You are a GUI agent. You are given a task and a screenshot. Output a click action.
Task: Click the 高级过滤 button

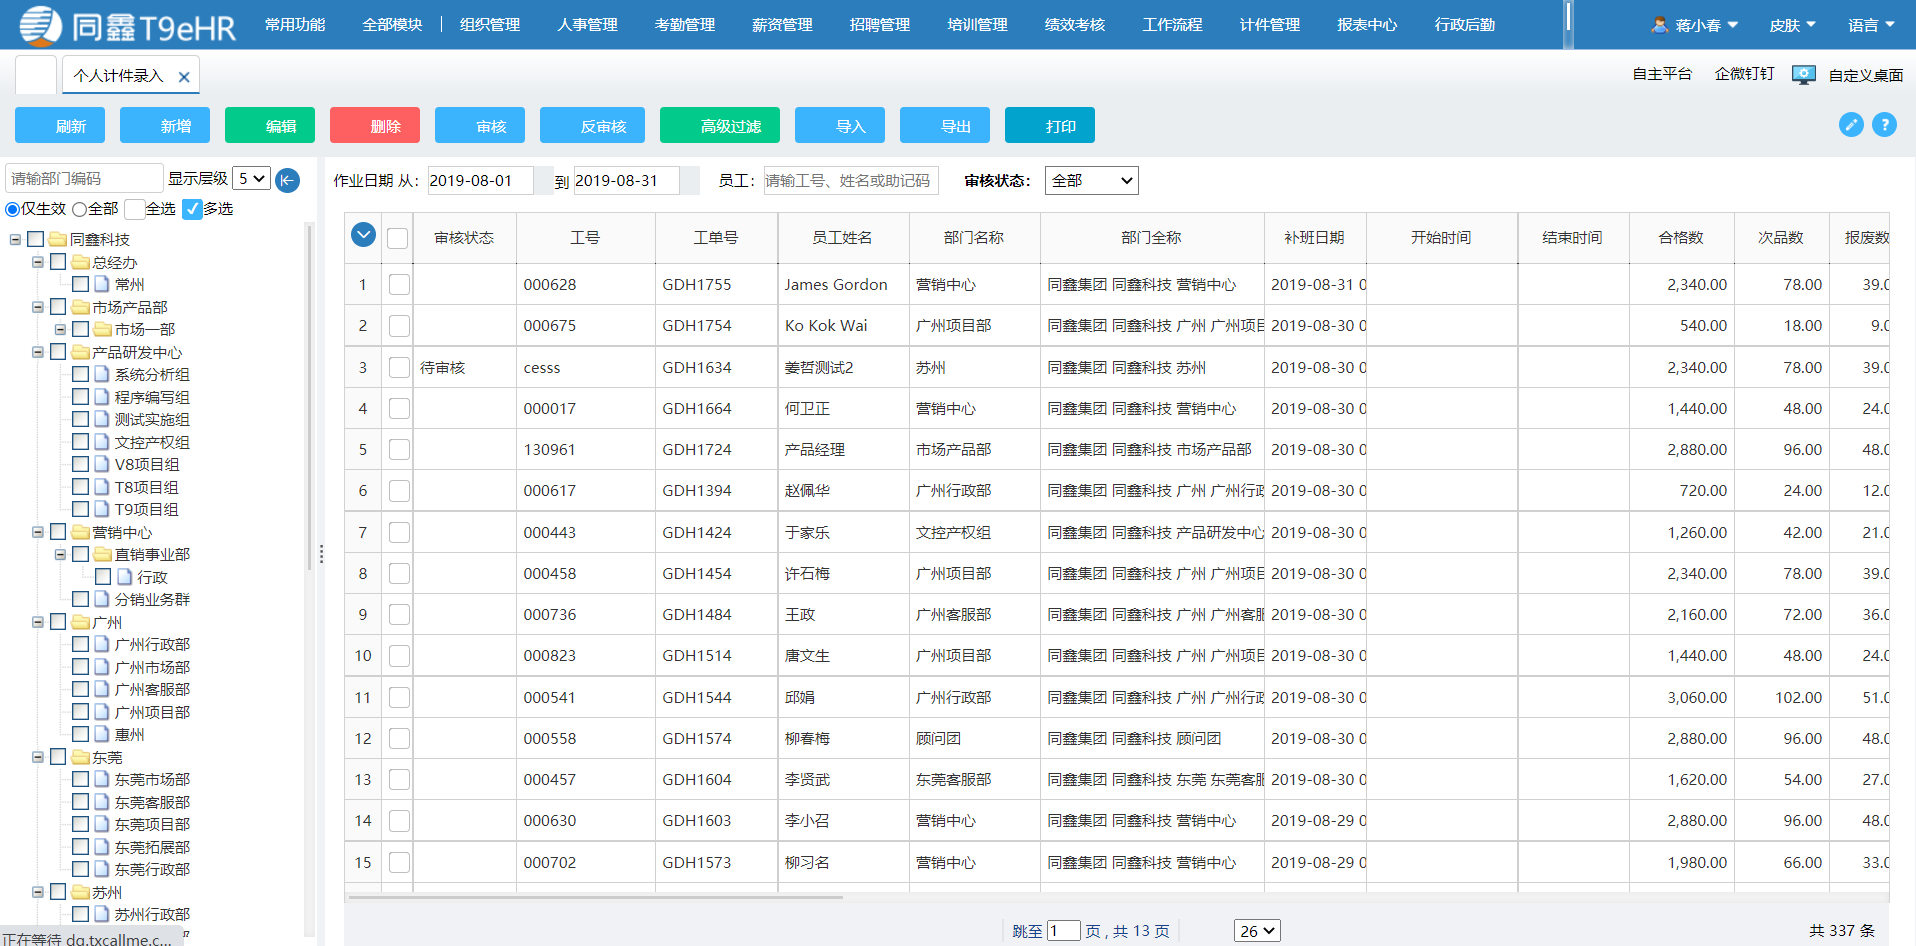[719, 125]
